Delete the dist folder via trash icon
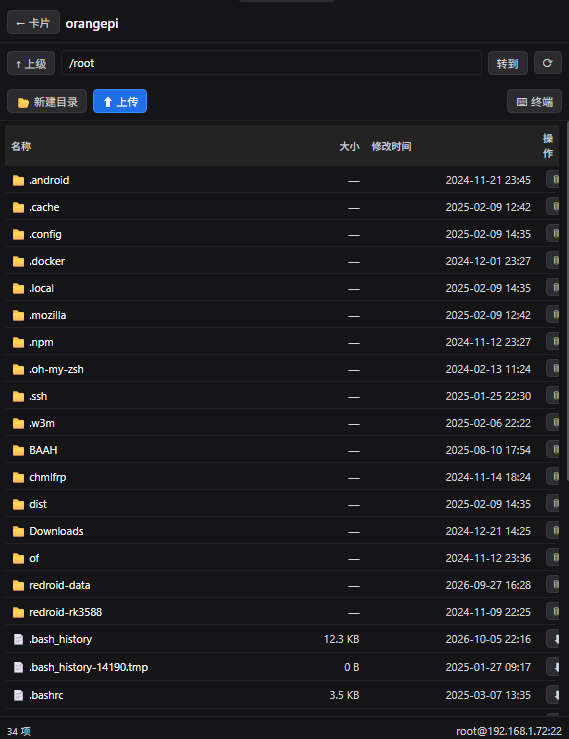569x739 pixels. click(x=553, y=503)
